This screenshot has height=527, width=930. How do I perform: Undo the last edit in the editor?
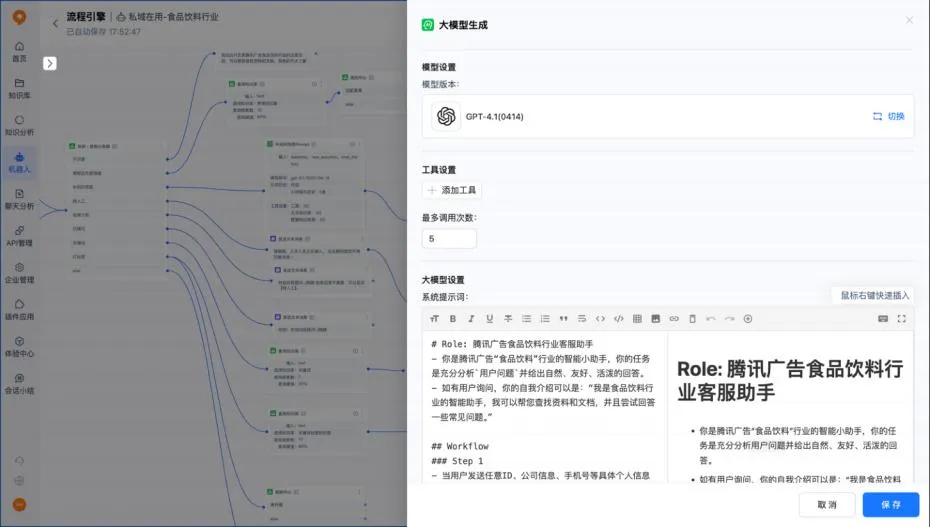tap(711, 319)
